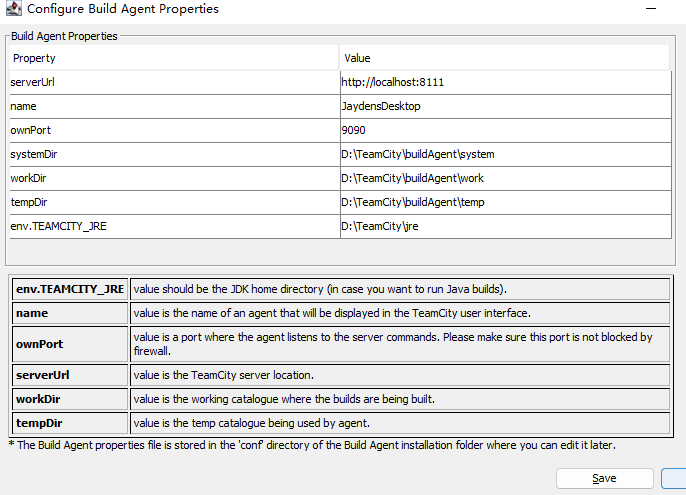Edit the name value JaydensDesktop
This screenshot has width=686, height=495.
tap(506, 106)
